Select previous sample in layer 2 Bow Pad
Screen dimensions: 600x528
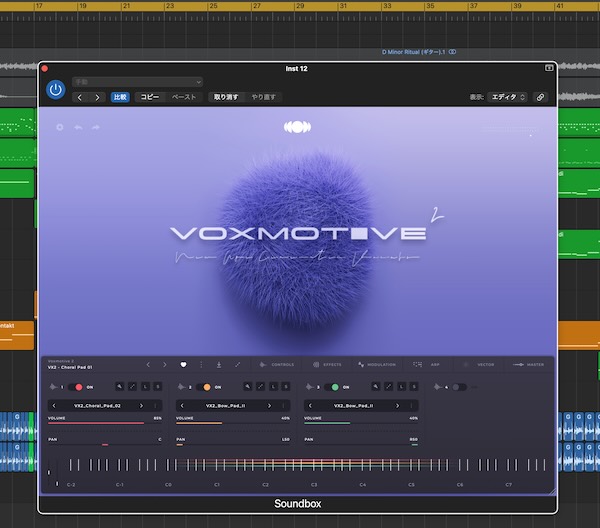[182, 406]
